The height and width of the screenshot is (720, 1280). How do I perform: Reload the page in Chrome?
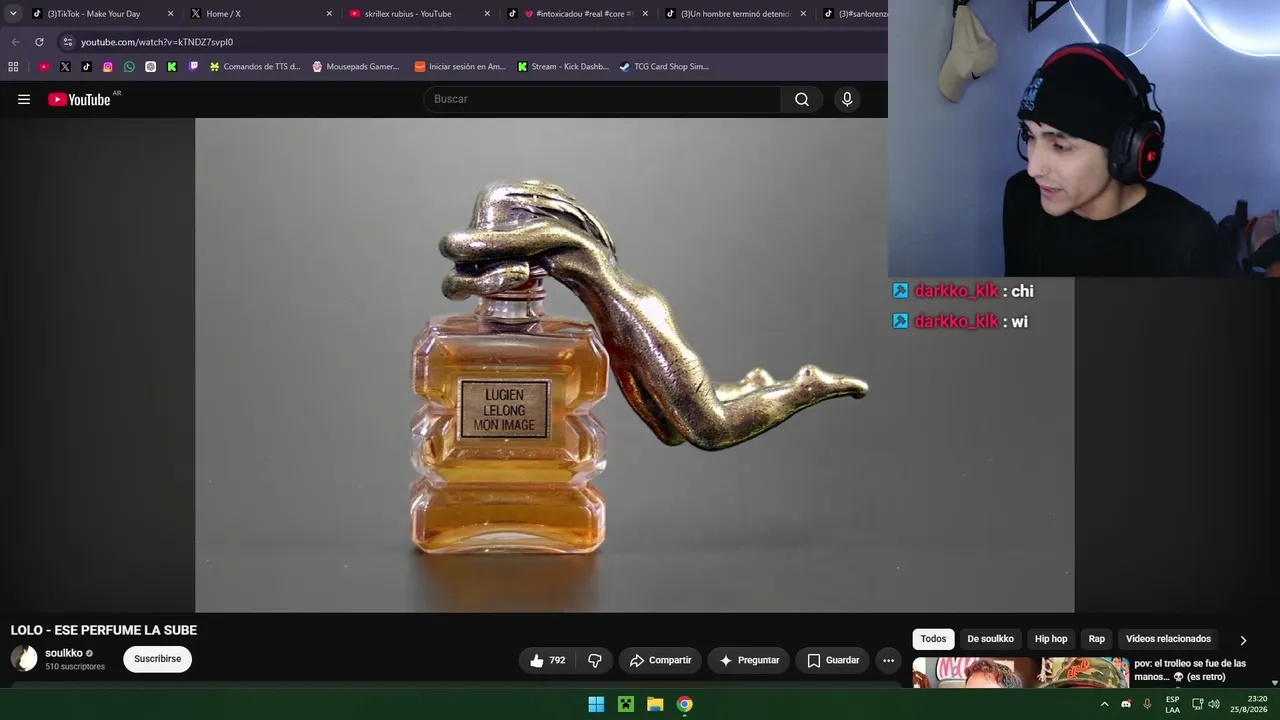[x=39, y=42]
